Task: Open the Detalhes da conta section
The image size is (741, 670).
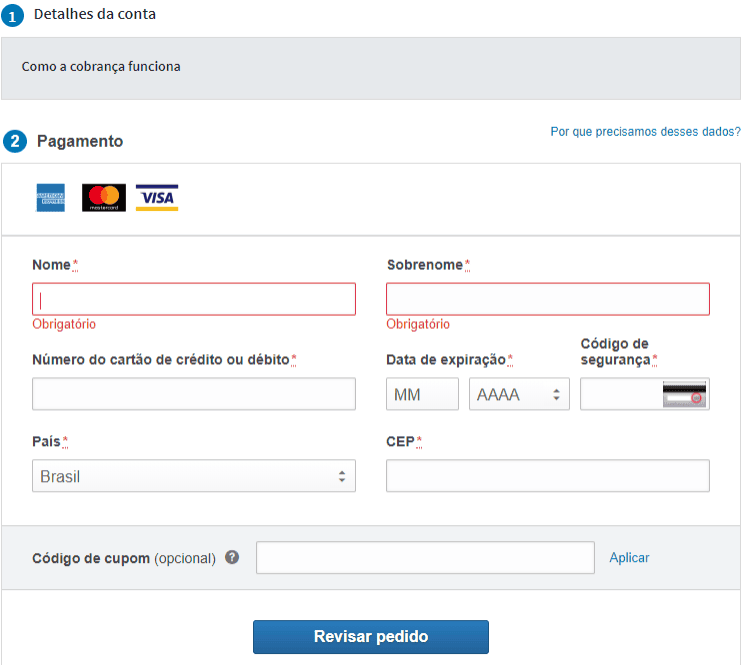Action: click(x=95, y=14)
